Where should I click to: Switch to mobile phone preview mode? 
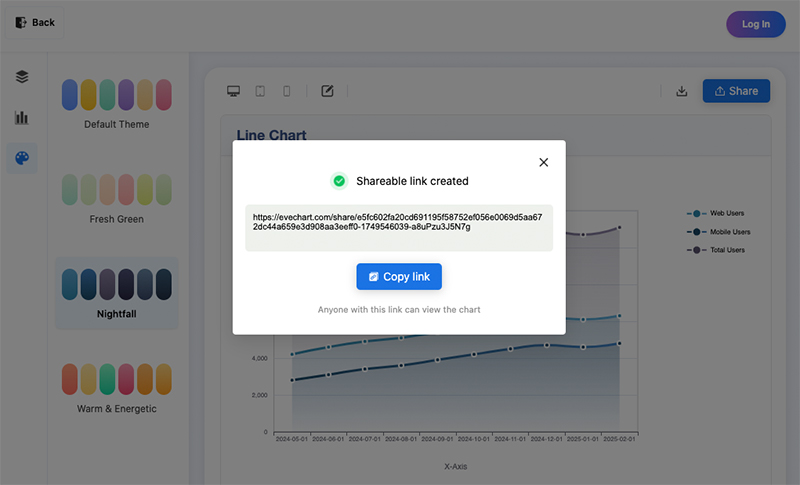(287, 91)
